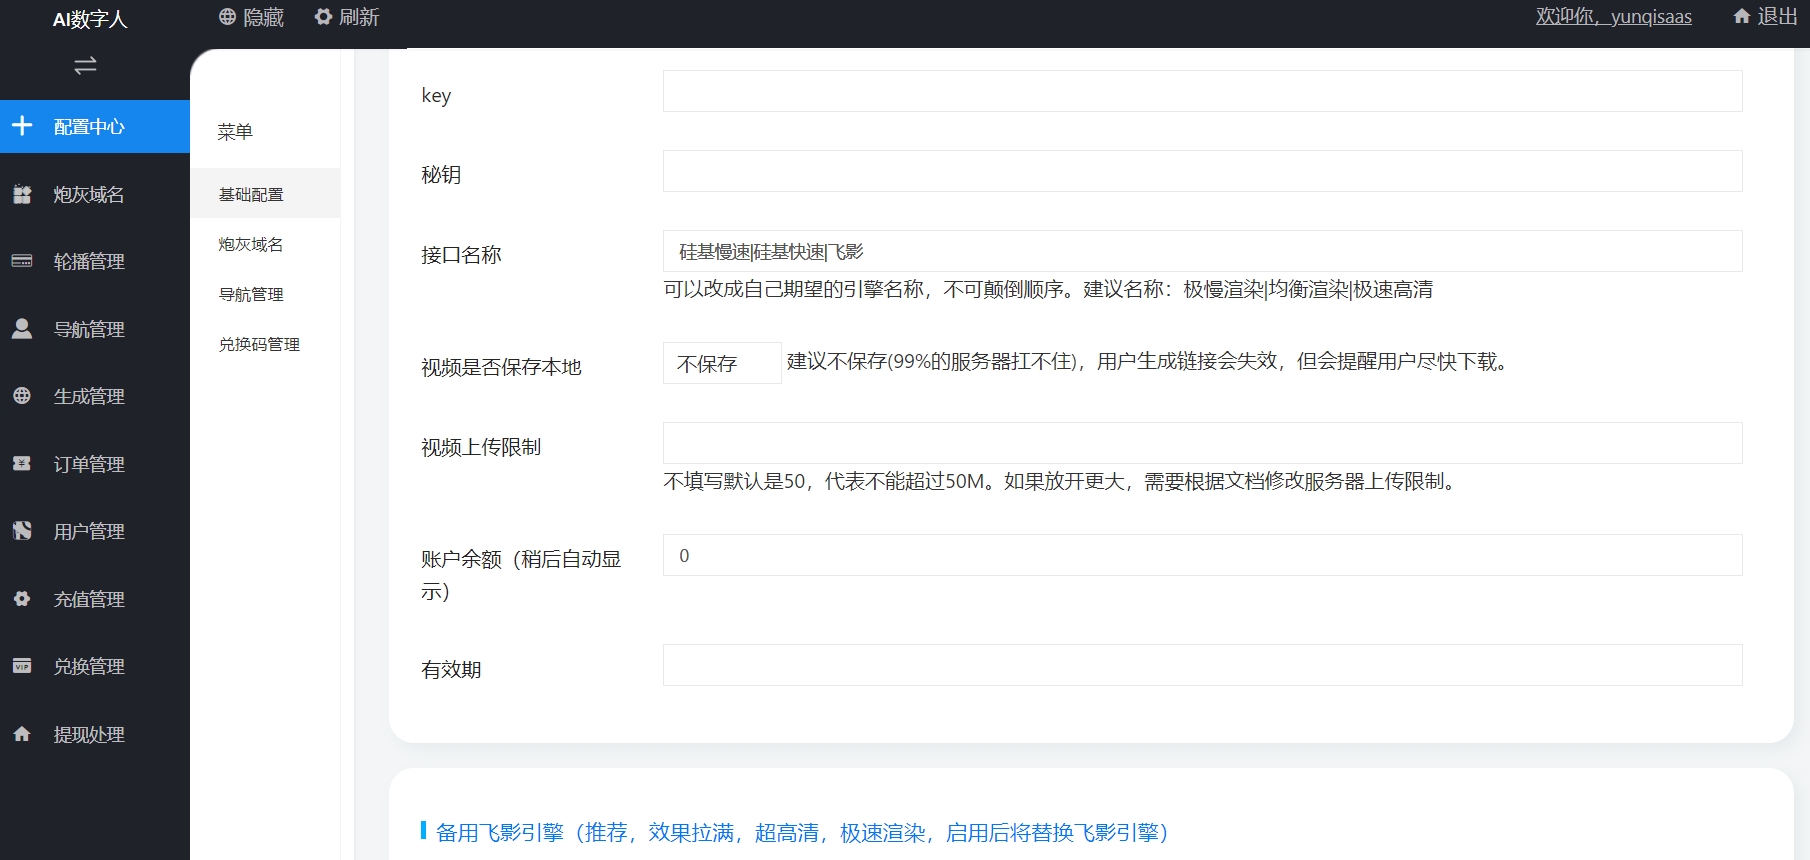Focus the key input field
1810x860 pixels.
(1202, 91)
